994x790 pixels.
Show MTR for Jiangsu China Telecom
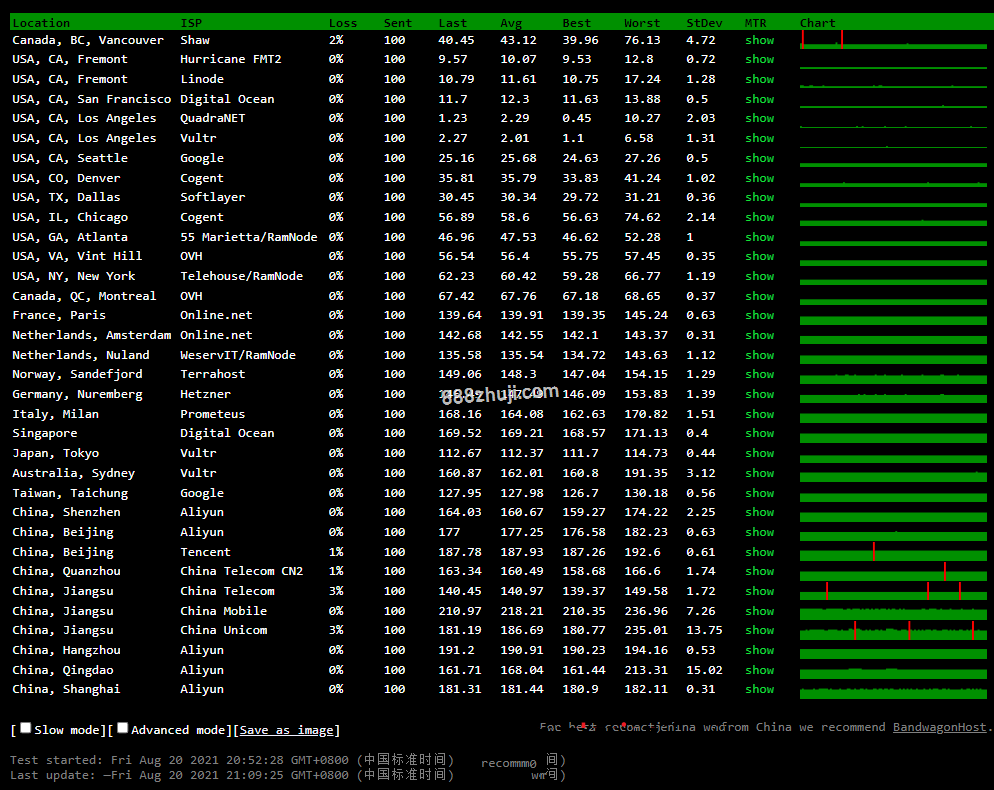coord(759,591)
